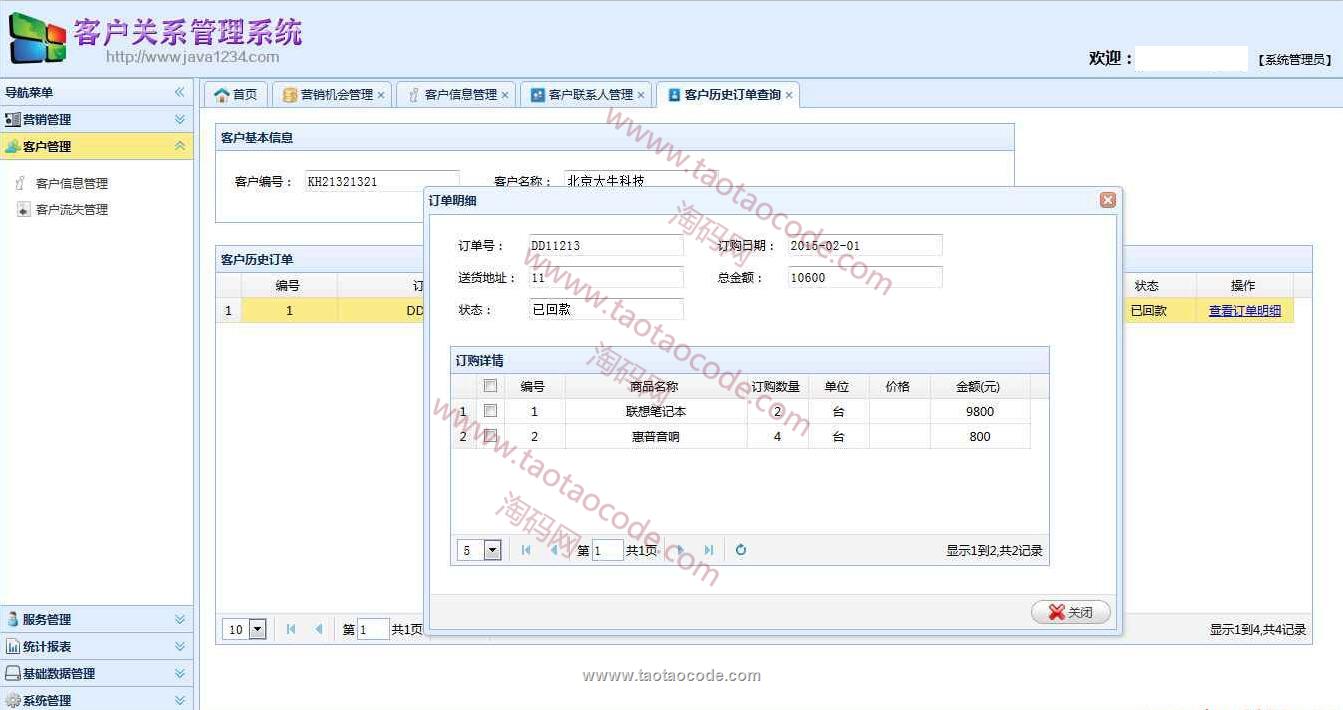Image resolution: width=1343 pixels, height=710 pixels.
Task: Open page size dropdown showing 10
Action: pos(257,629)
